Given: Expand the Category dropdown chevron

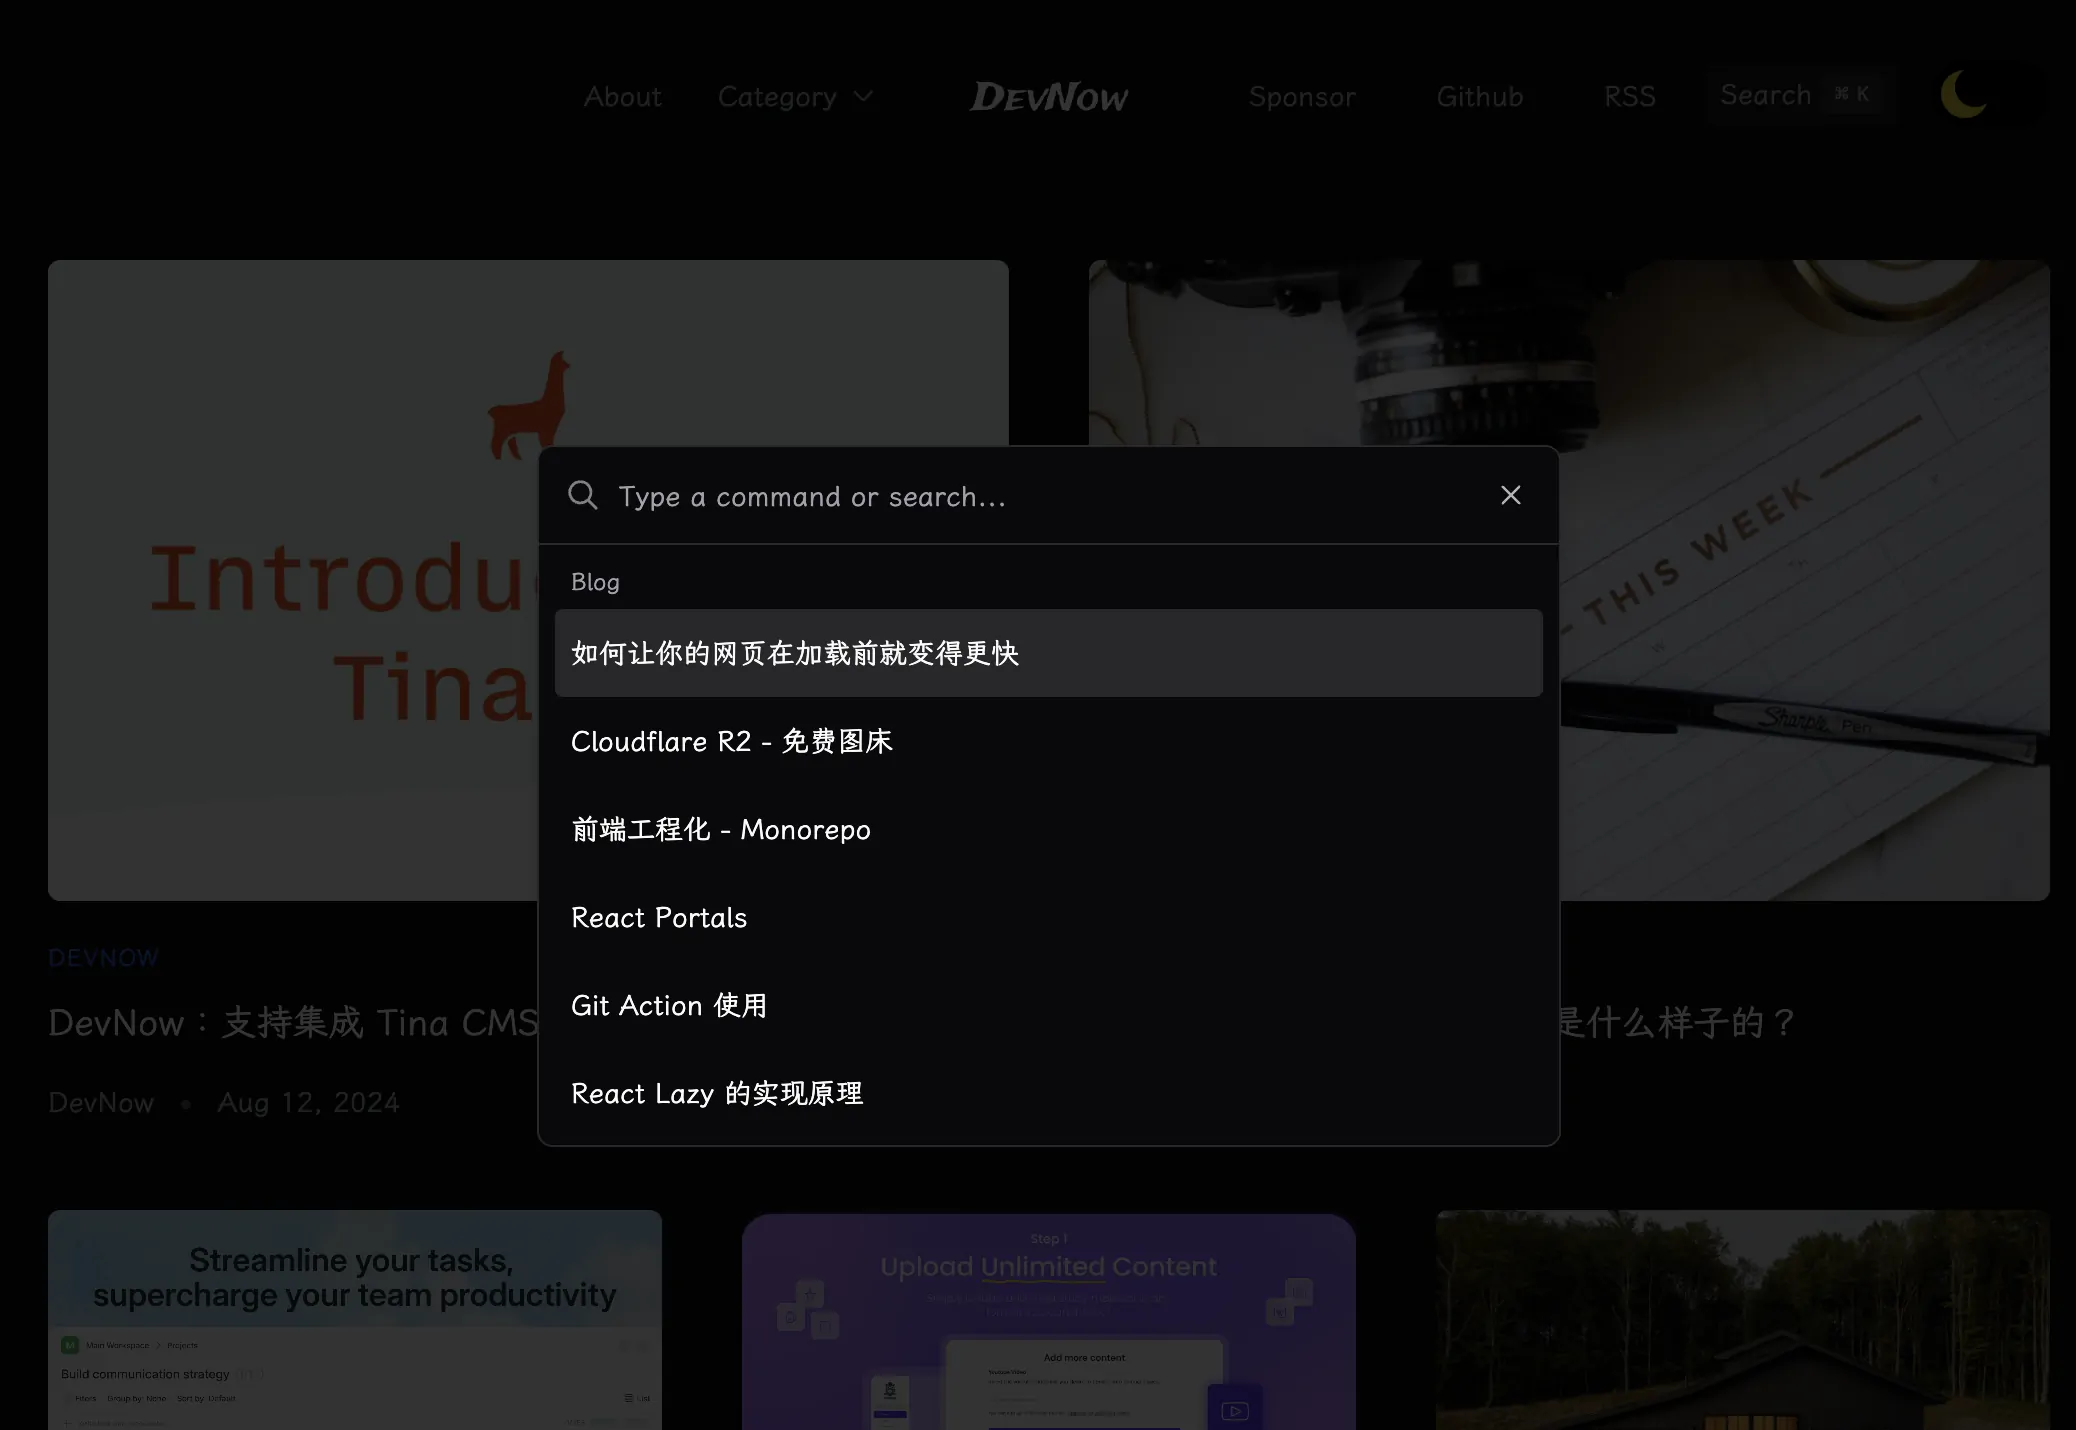Looking at the screenshot, I should coord(864,97).
